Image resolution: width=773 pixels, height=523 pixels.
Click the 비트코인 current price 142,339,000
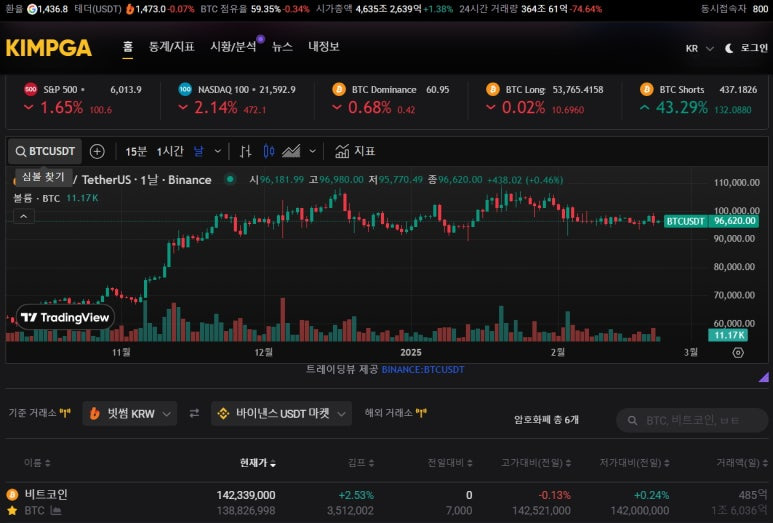[x=246, y=495]
